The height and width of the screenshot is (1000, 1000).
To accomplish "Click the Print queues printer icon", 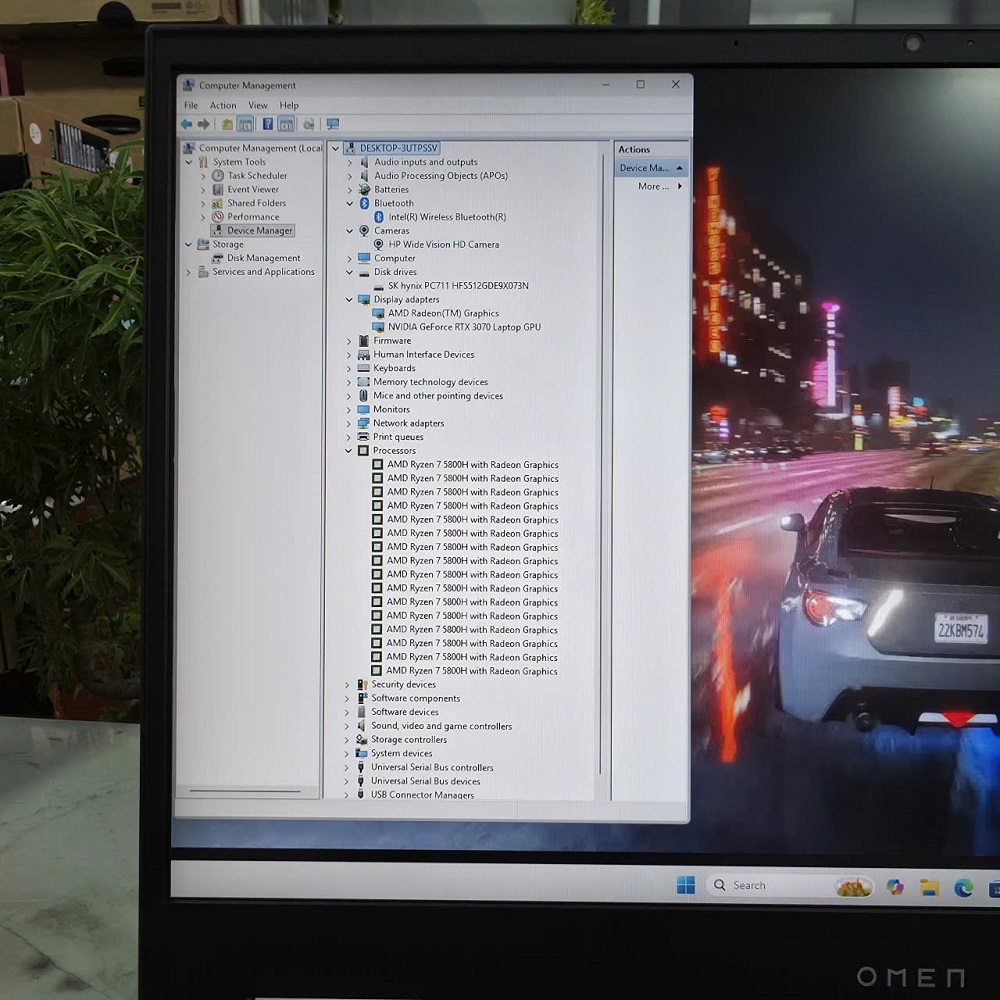I will pos(363,437).
